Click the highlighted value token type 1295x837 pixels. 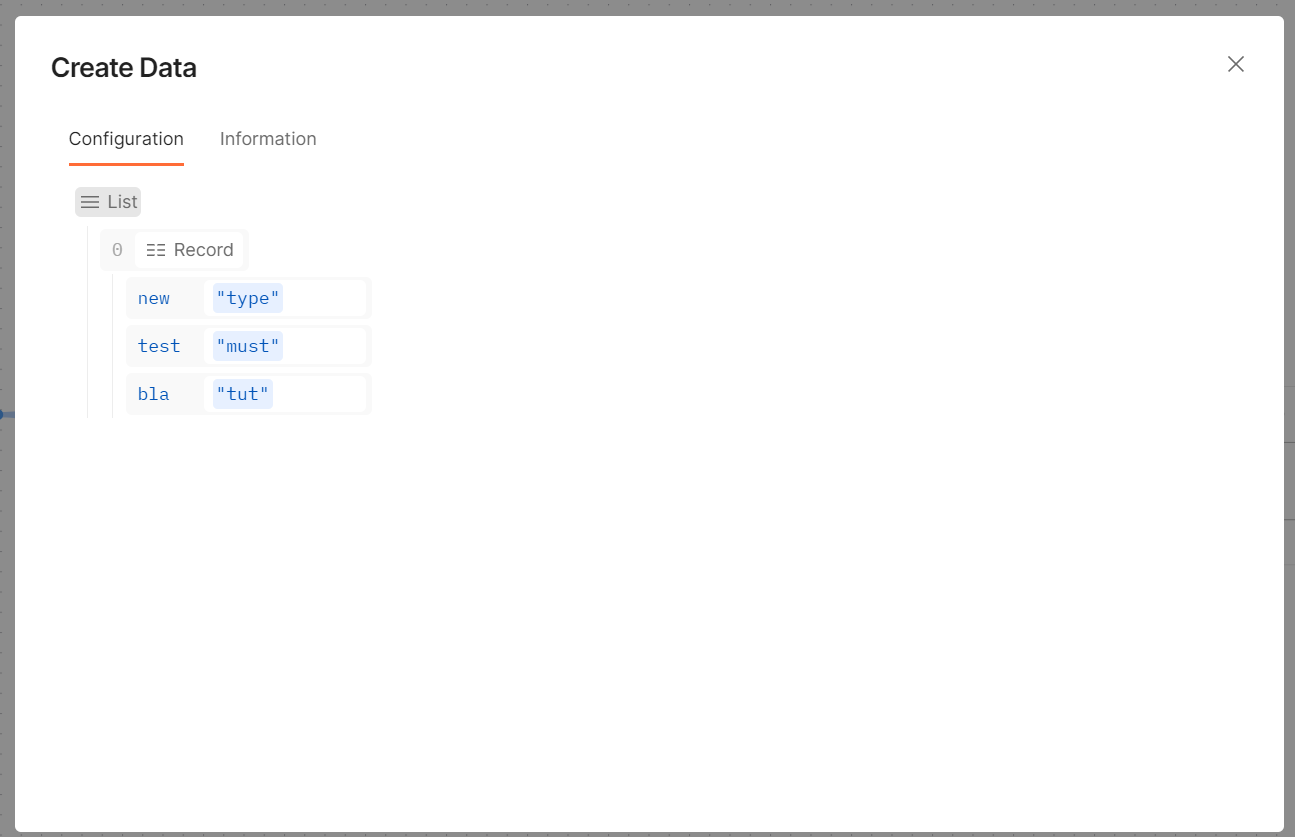point(246,297)
